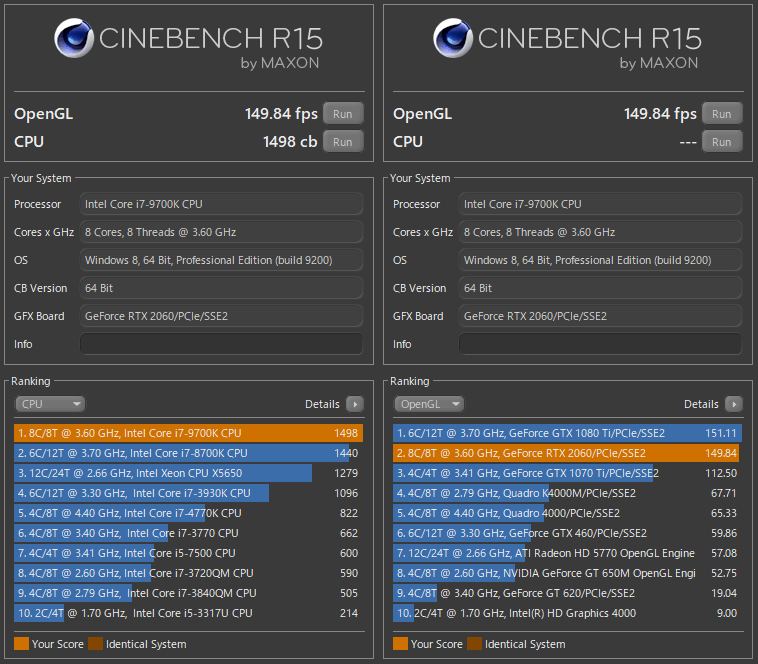This screenshot has height=664, width=758.
Task: Expand ranking Details arrow in right window
Action: (734, 404)
